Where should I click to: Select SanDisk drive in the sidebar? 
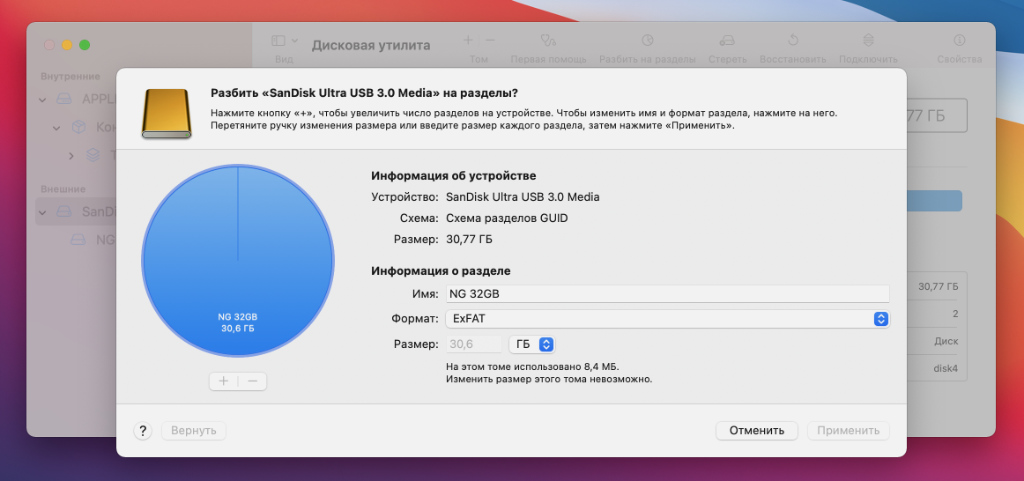pyautogui.click(x=76, y=212)
